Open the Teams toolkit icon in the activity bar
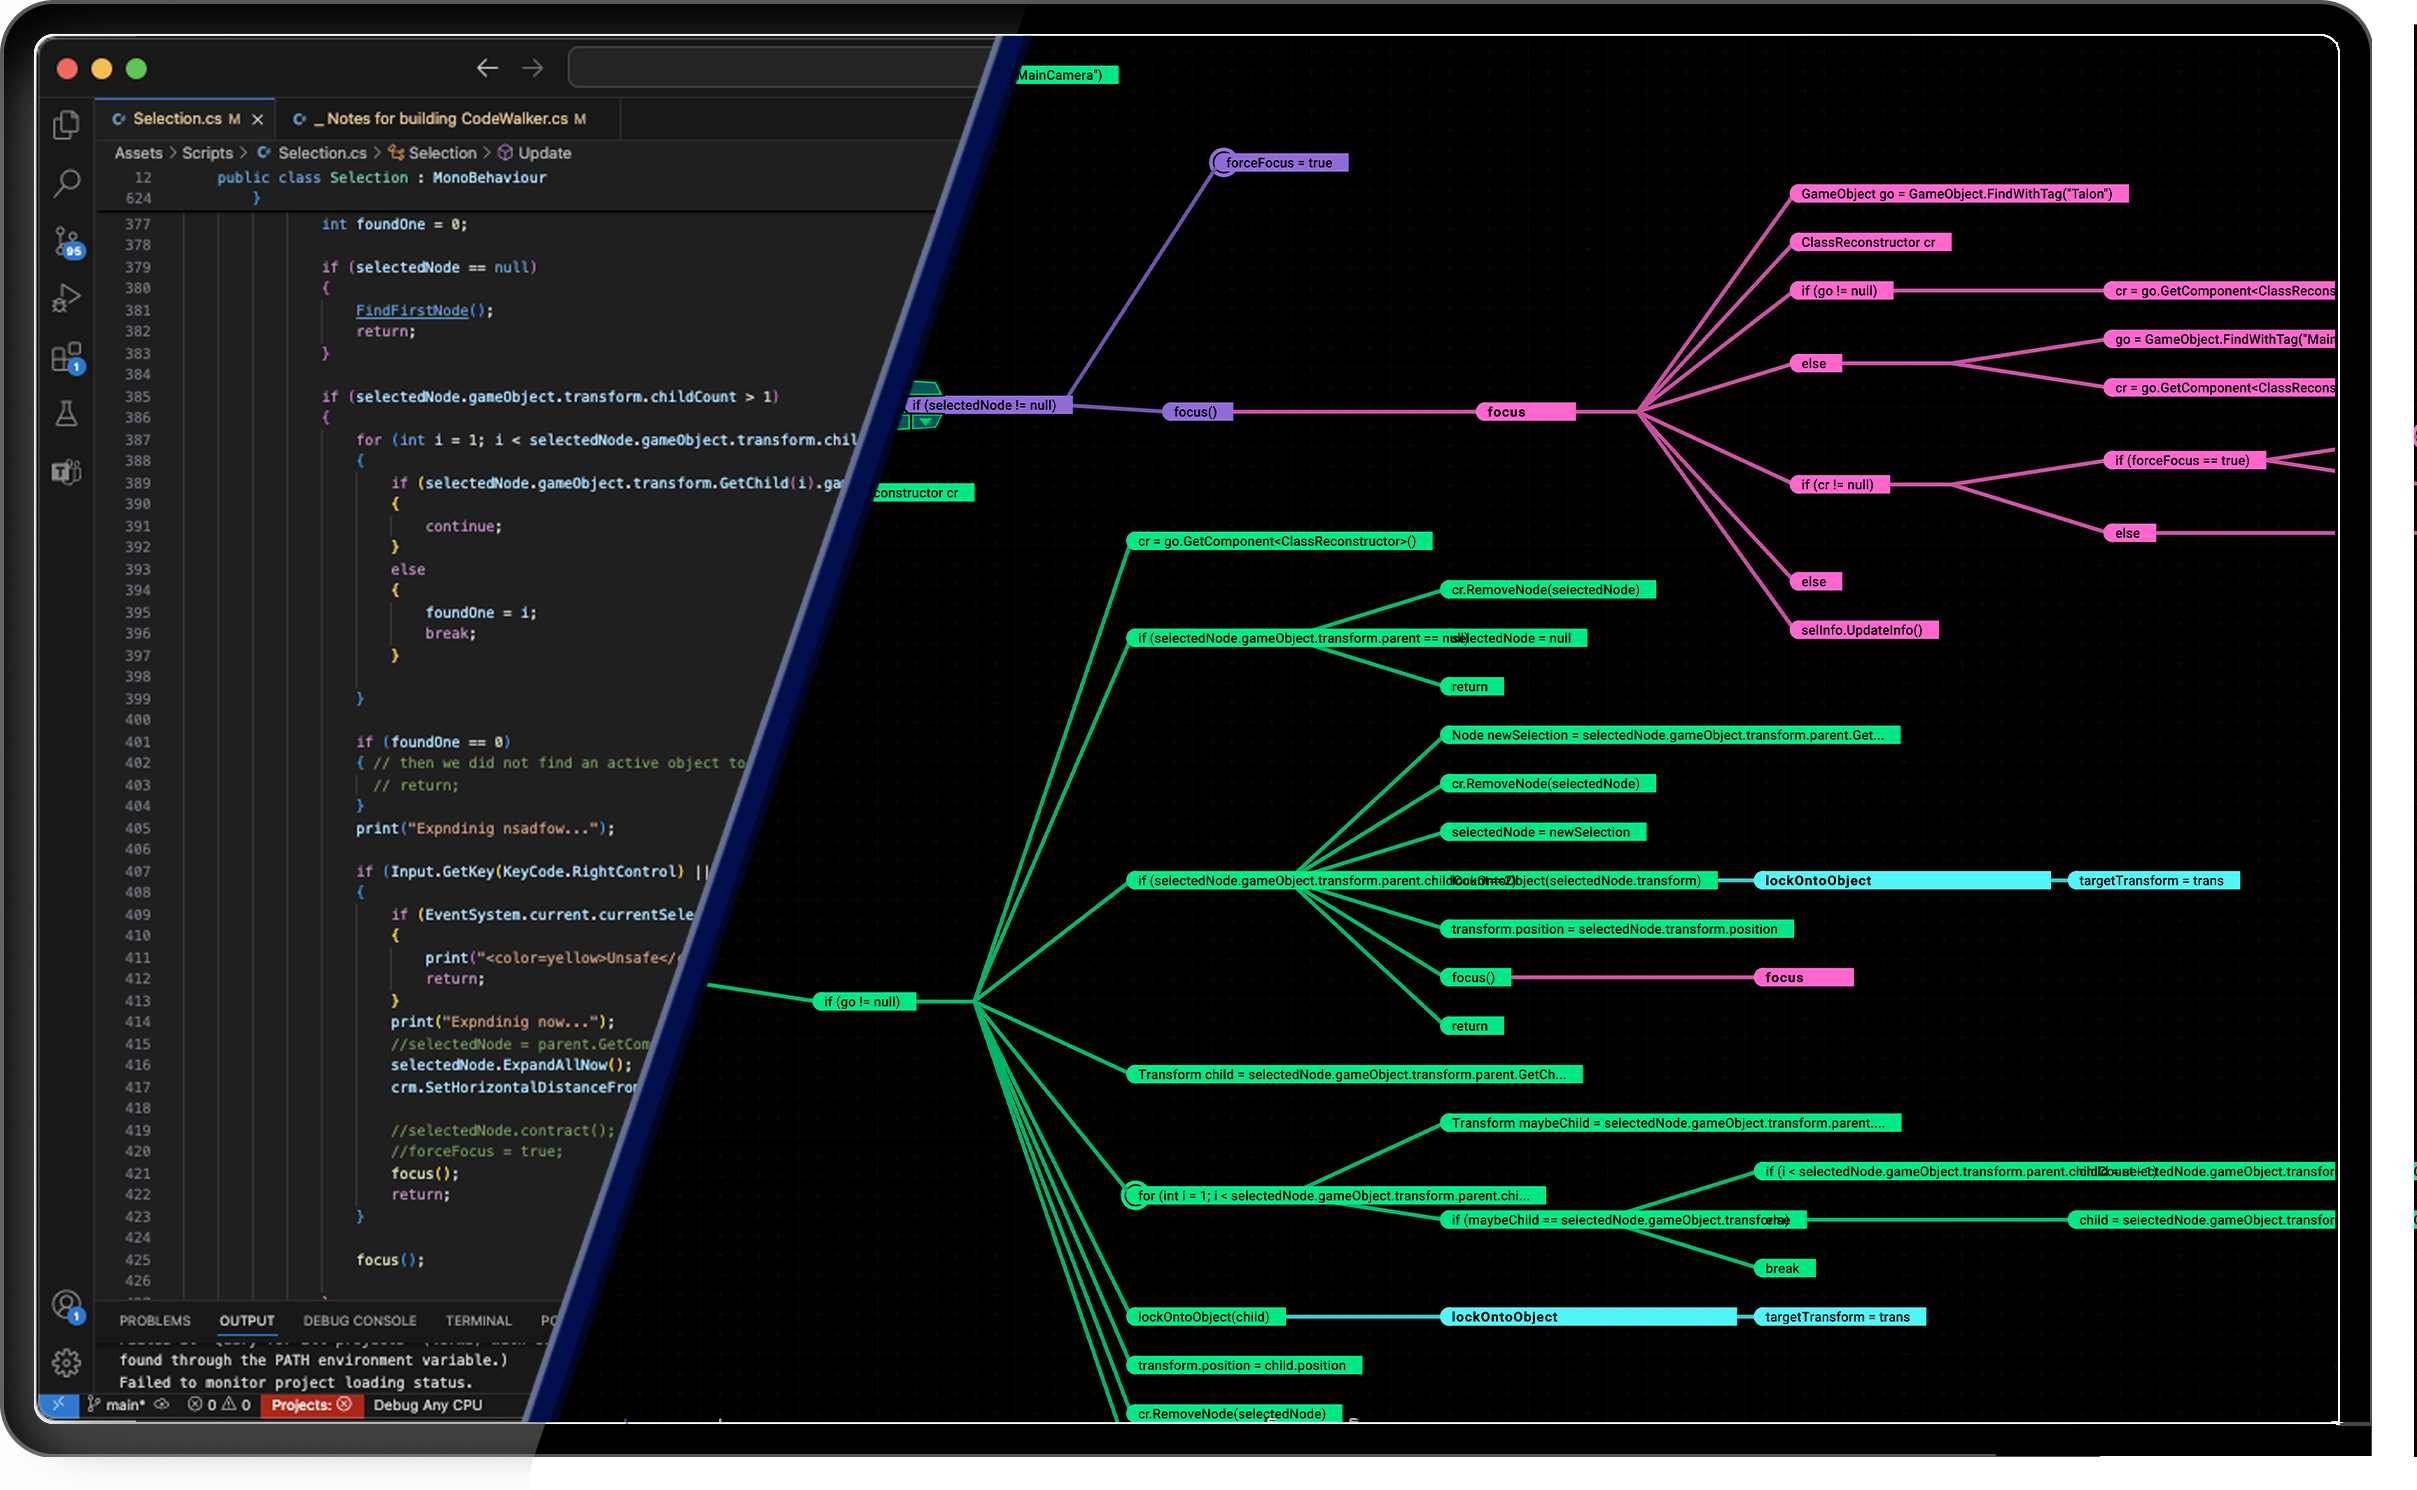This screenshot has height=1490, width=2417. 66,471
